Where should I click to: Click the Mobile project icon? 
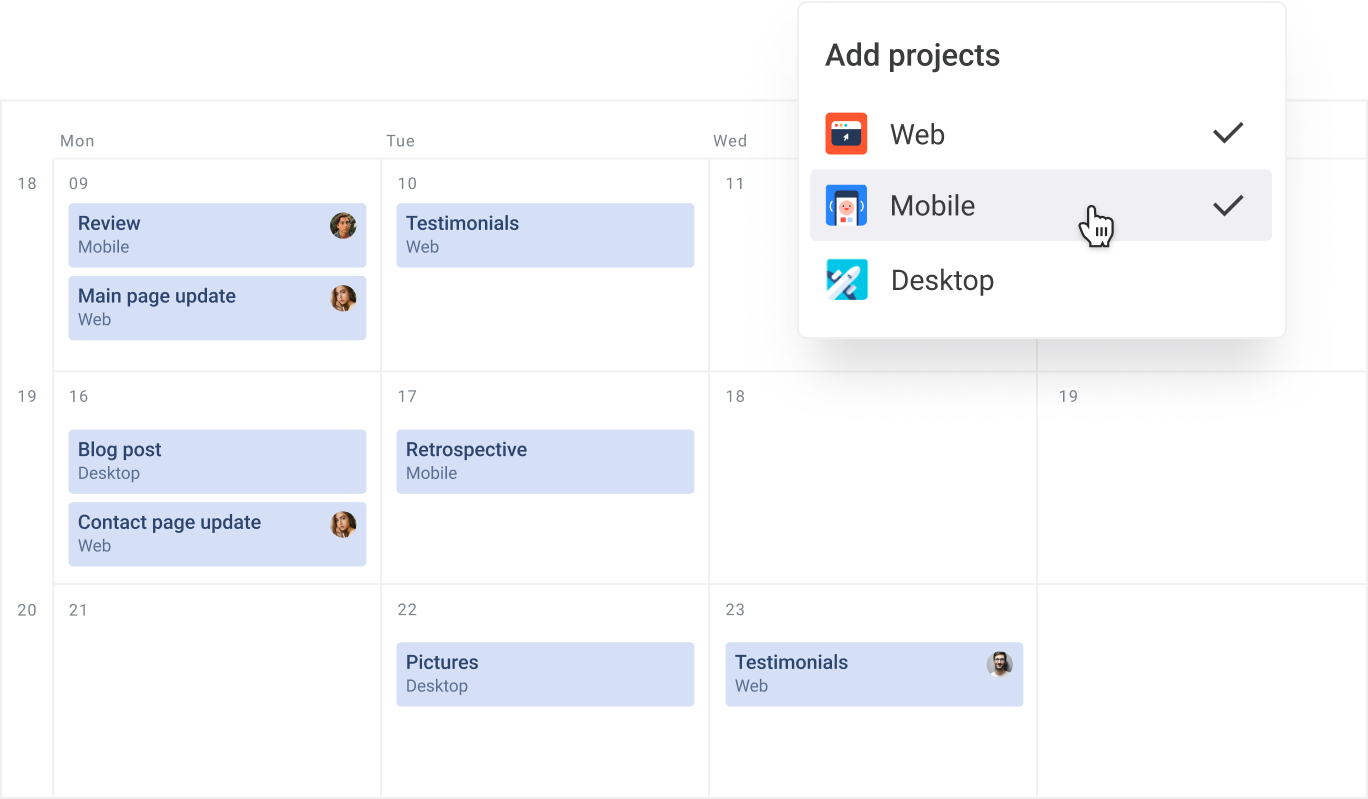tap(846, 205)
